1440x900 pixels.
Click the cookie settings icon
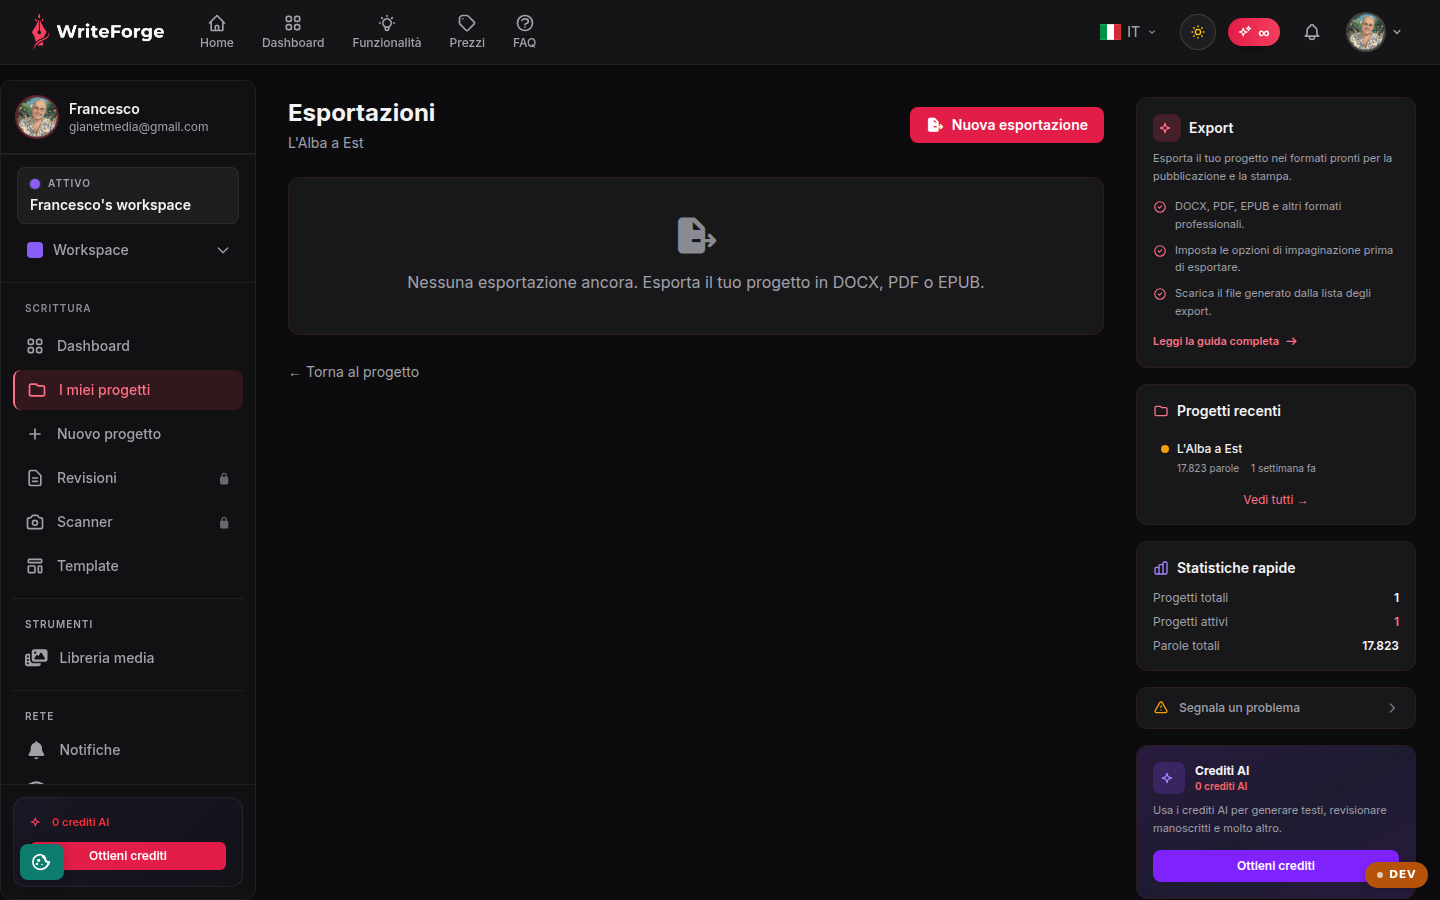(42, 862)
